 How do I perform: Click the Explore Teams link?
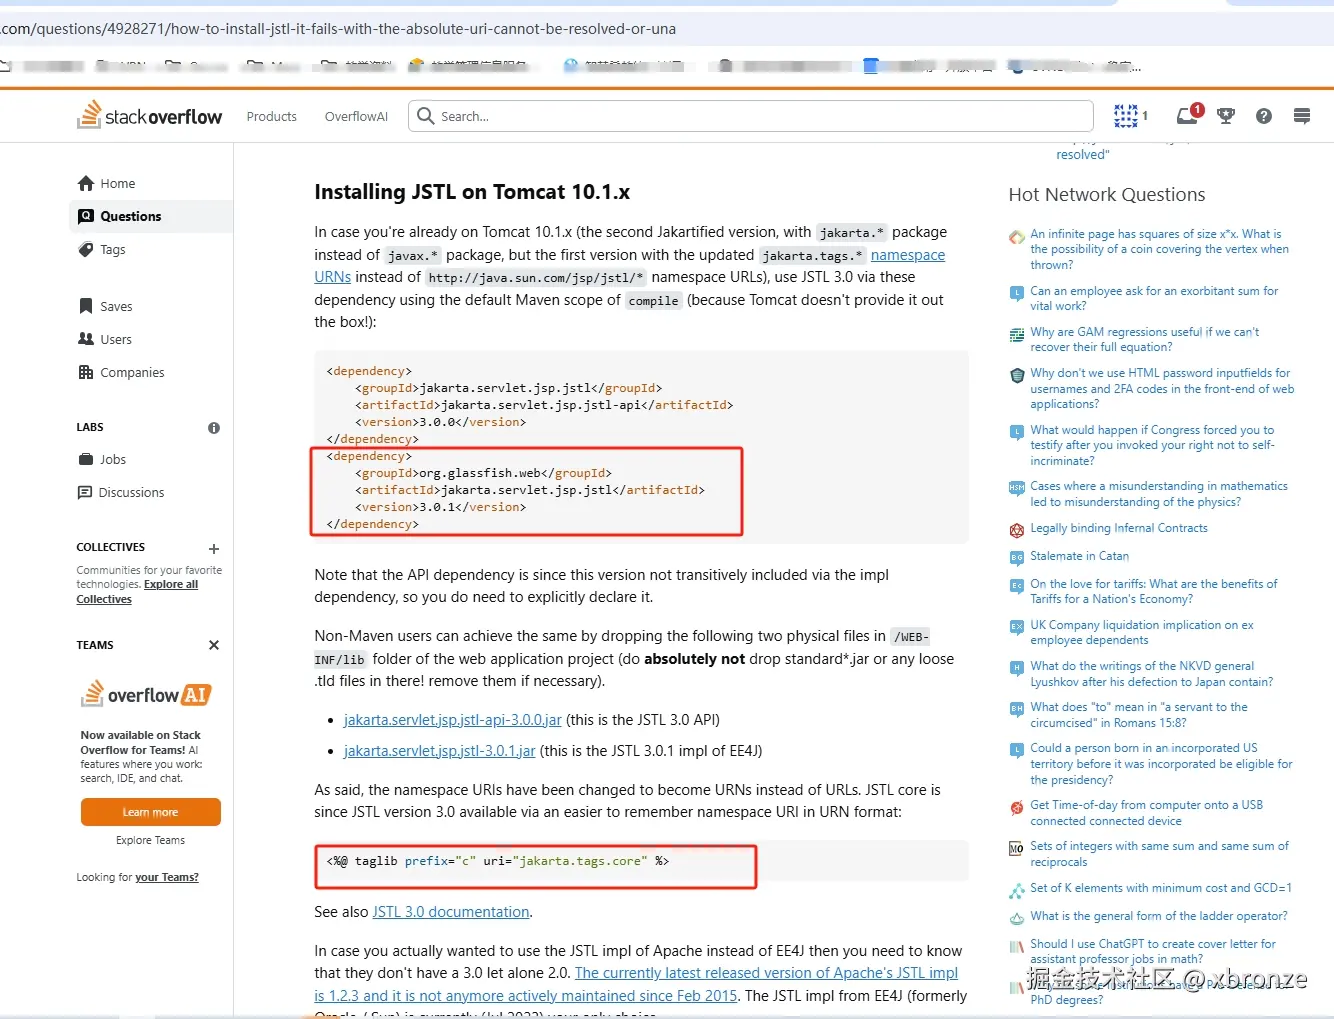point(150,840)
